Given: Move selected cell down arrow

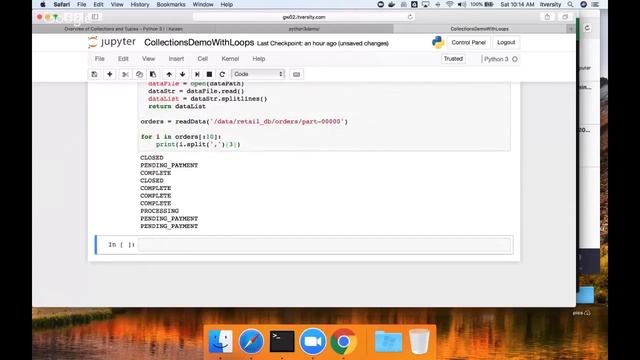Looking at the screenshot, I should pos(182,74).
